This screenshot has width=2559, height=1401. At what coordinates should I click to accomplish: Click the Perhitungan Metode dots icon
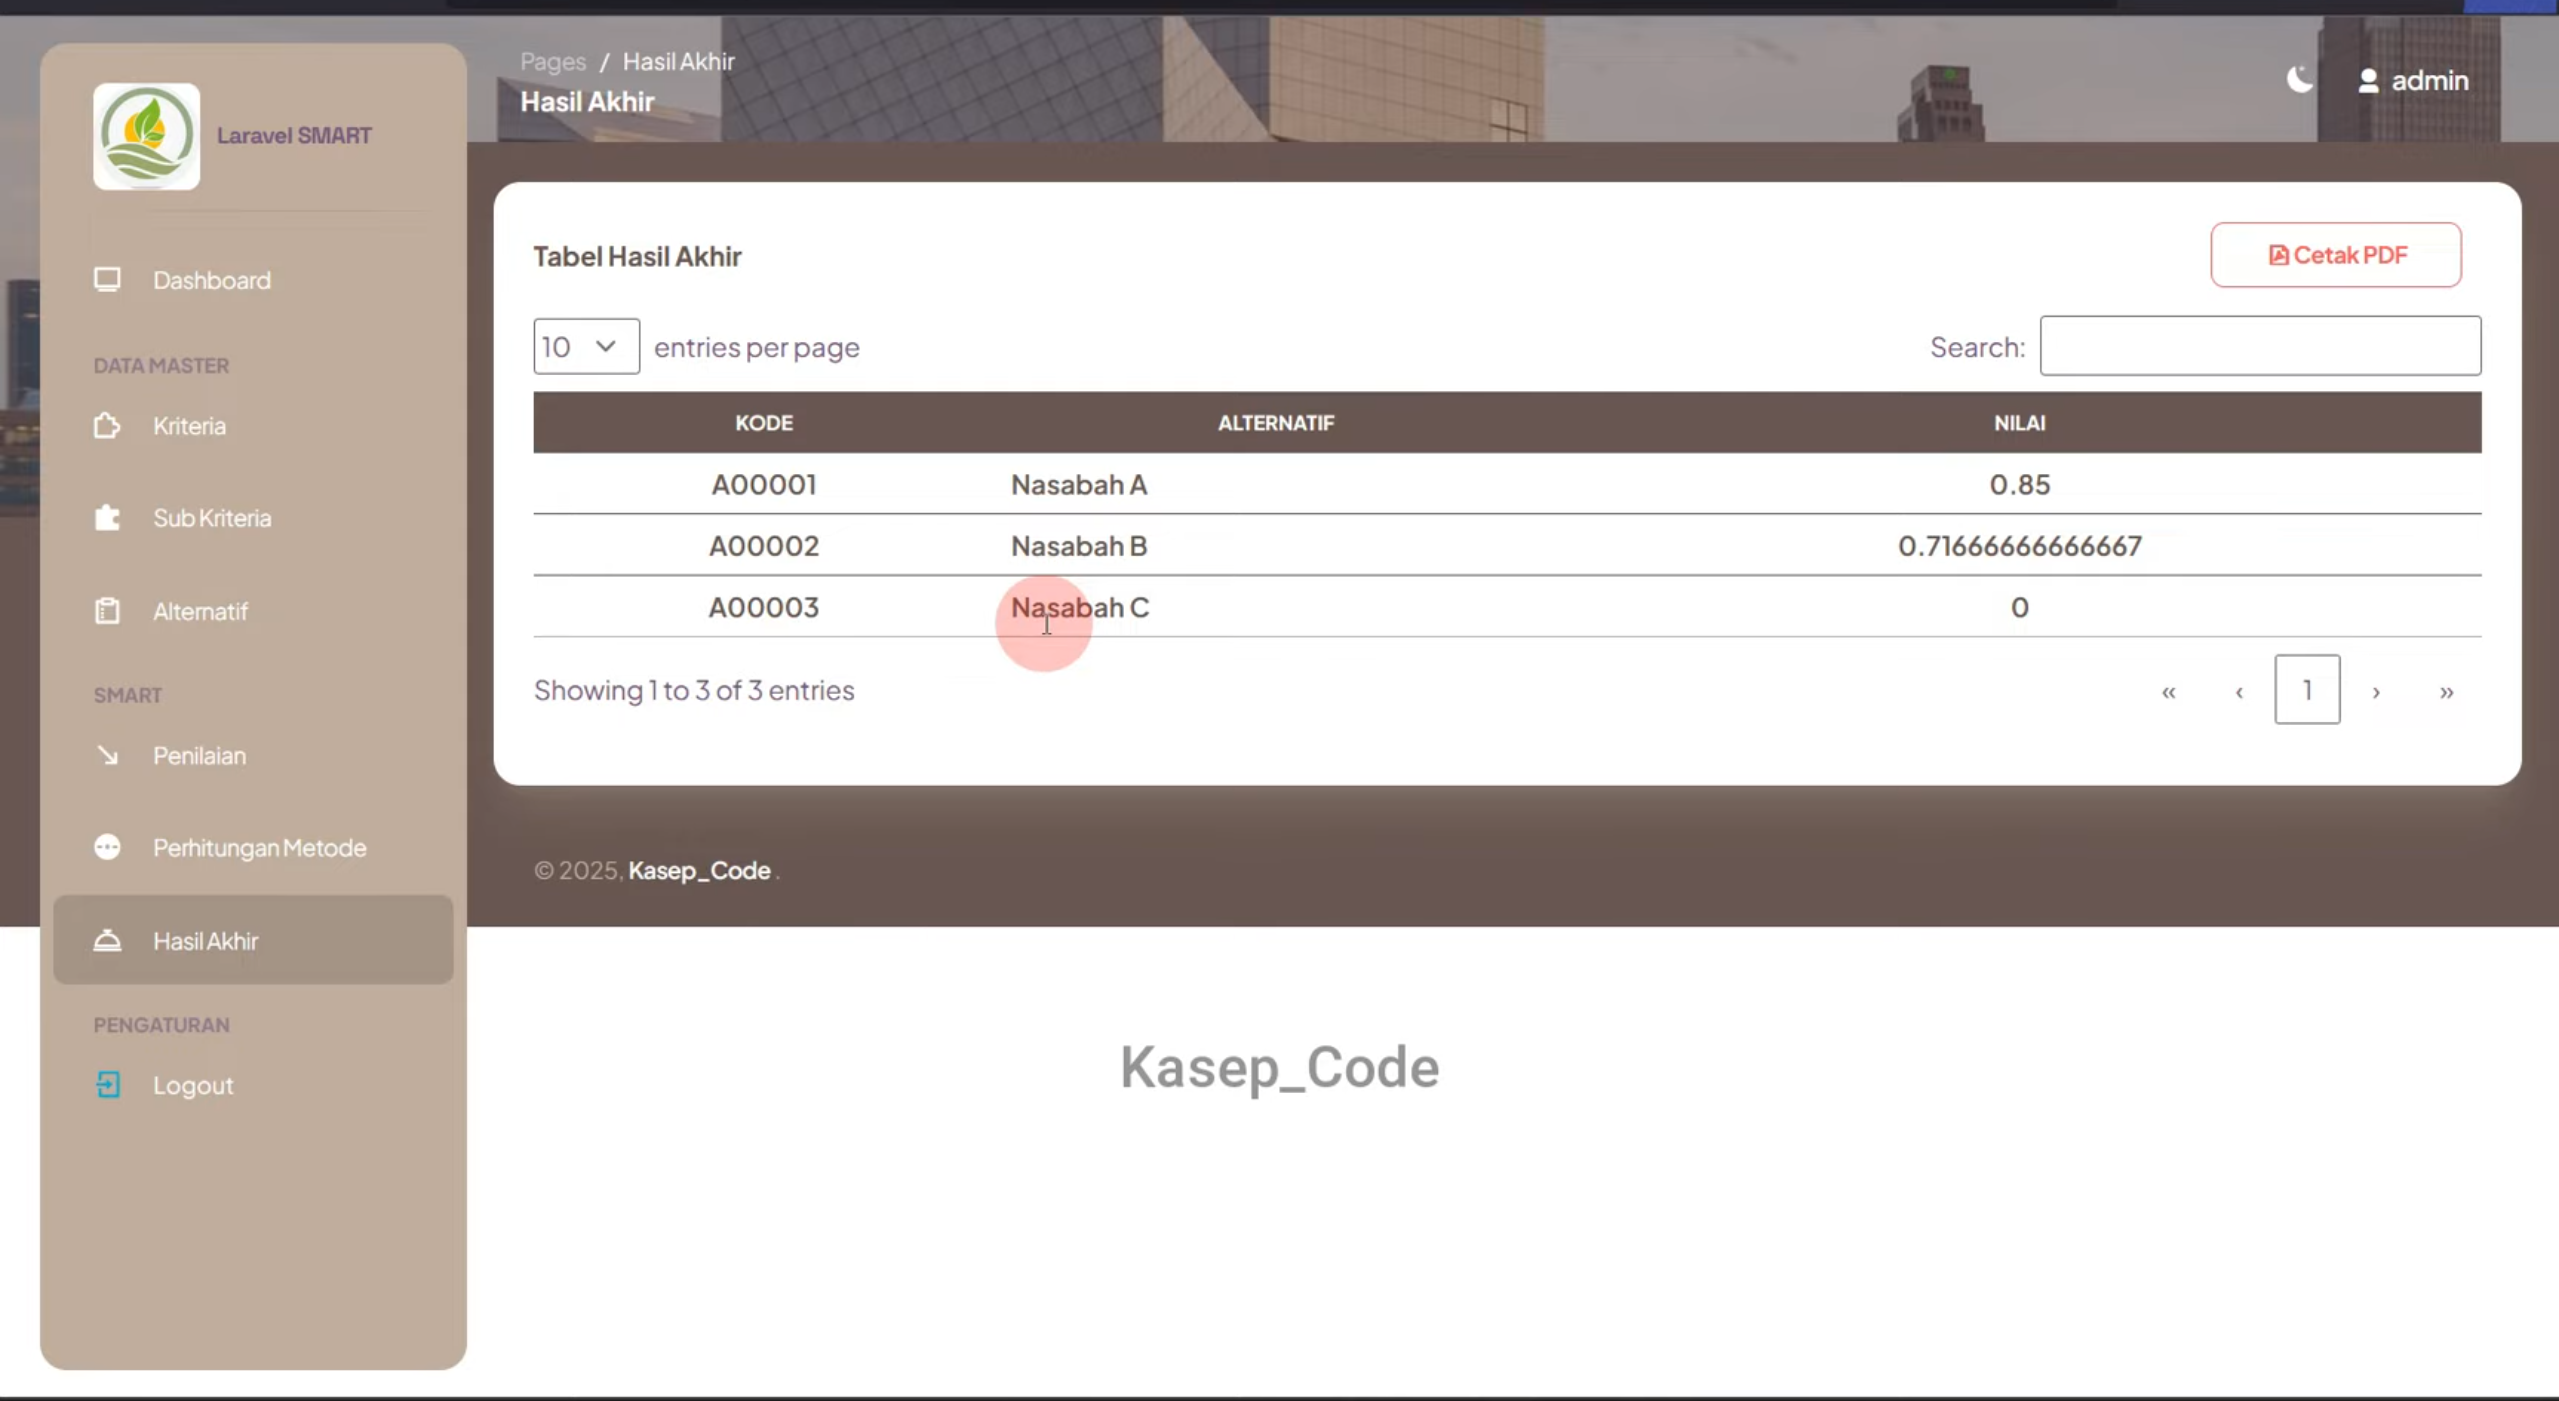107,847
